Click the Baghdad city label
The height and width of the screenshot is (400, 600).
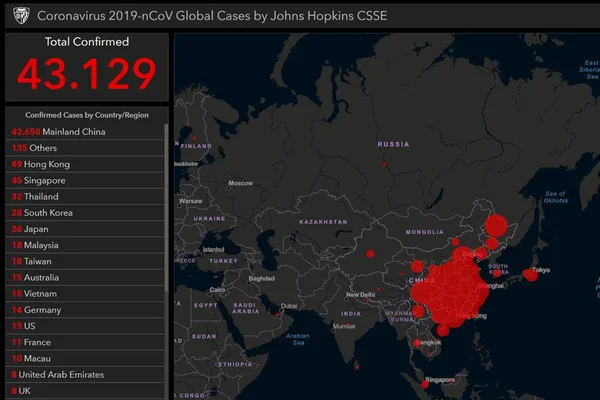[x=261, y=278]
